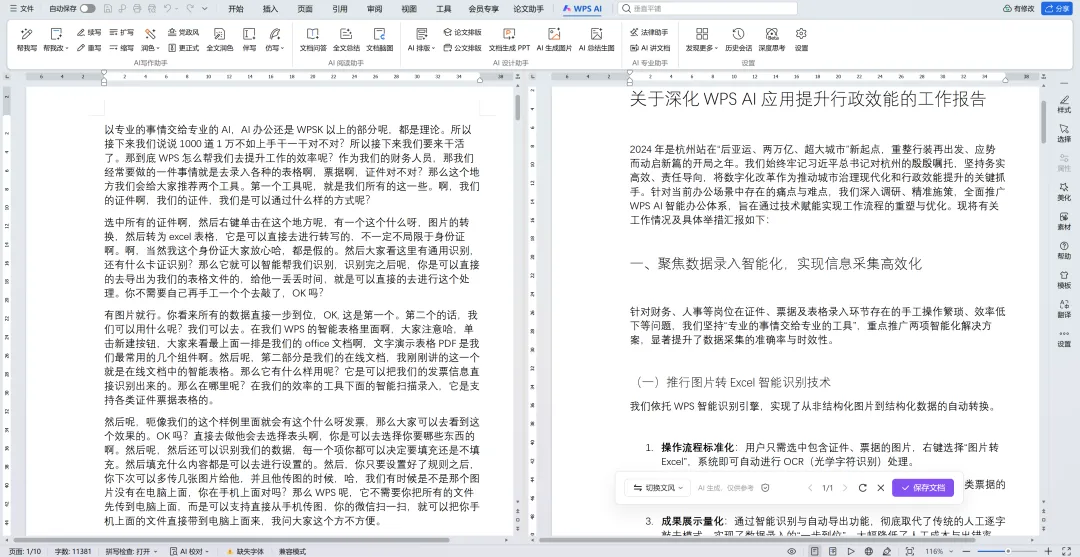Screen dimensions: 1080x557
Task: Open AI 讲文档 document narrator
Action: click(x=650, y=48)
